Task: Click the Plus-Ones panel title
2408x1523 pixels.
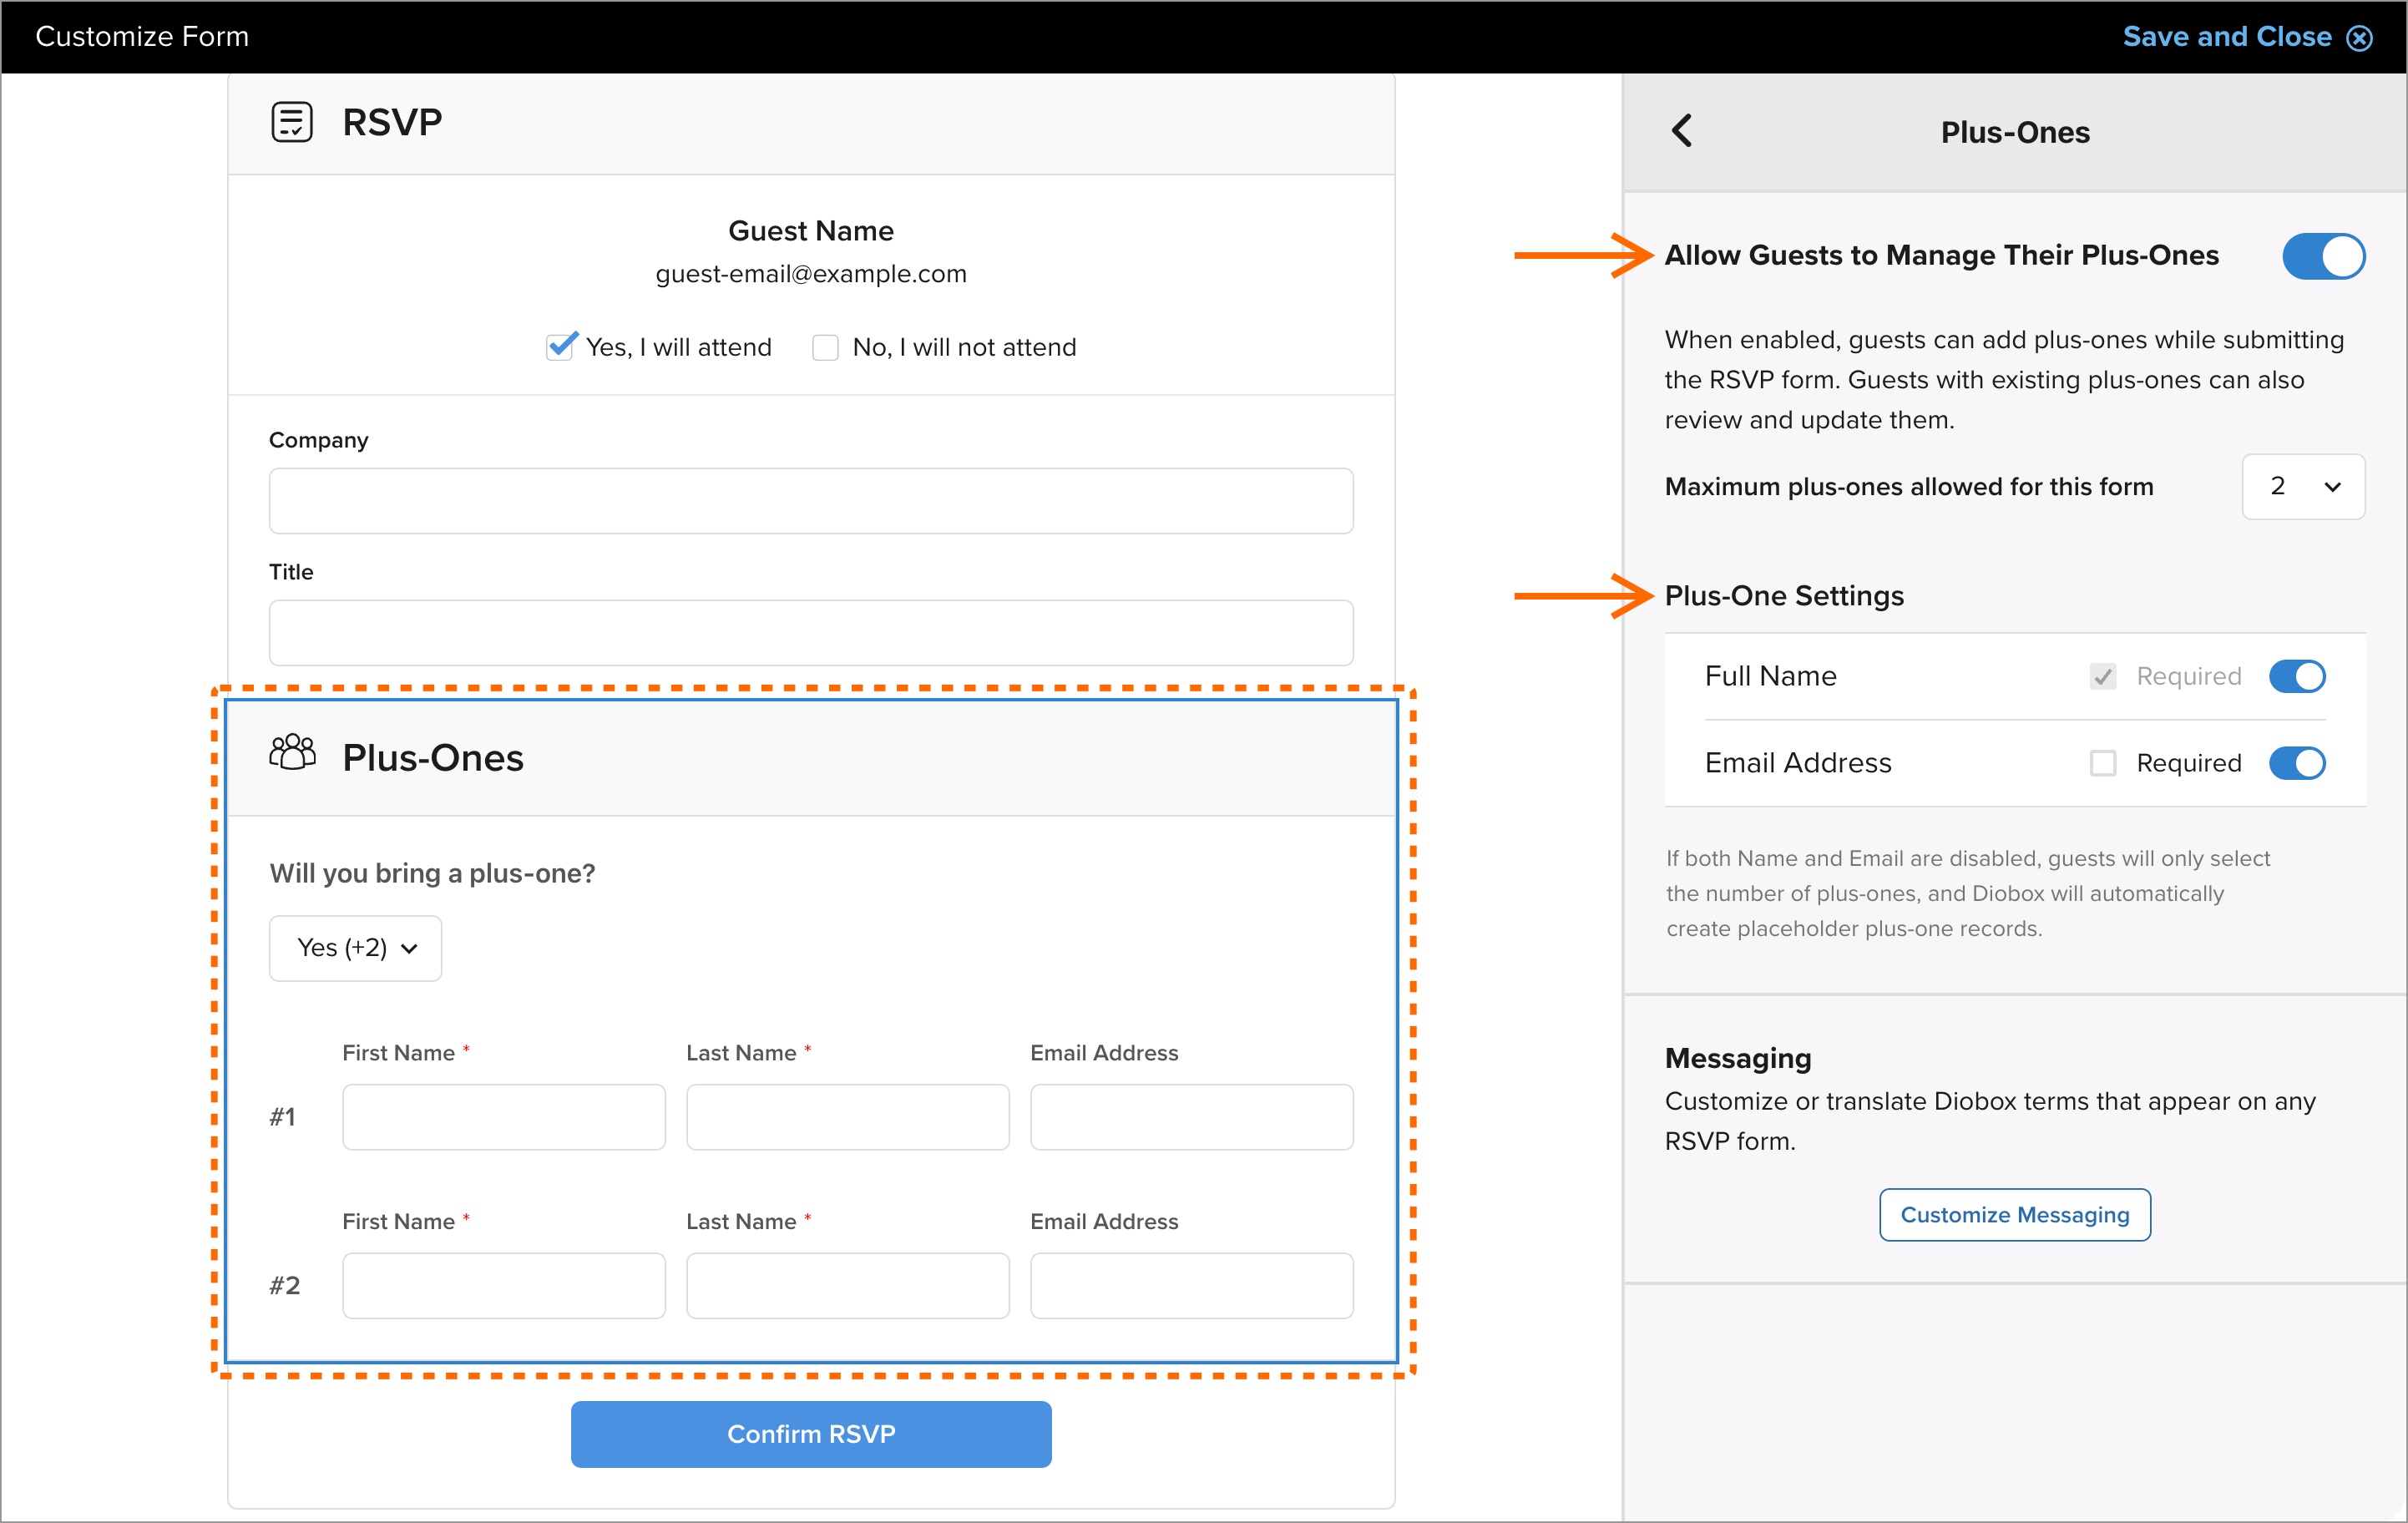Action: (x=2015, y=132)
